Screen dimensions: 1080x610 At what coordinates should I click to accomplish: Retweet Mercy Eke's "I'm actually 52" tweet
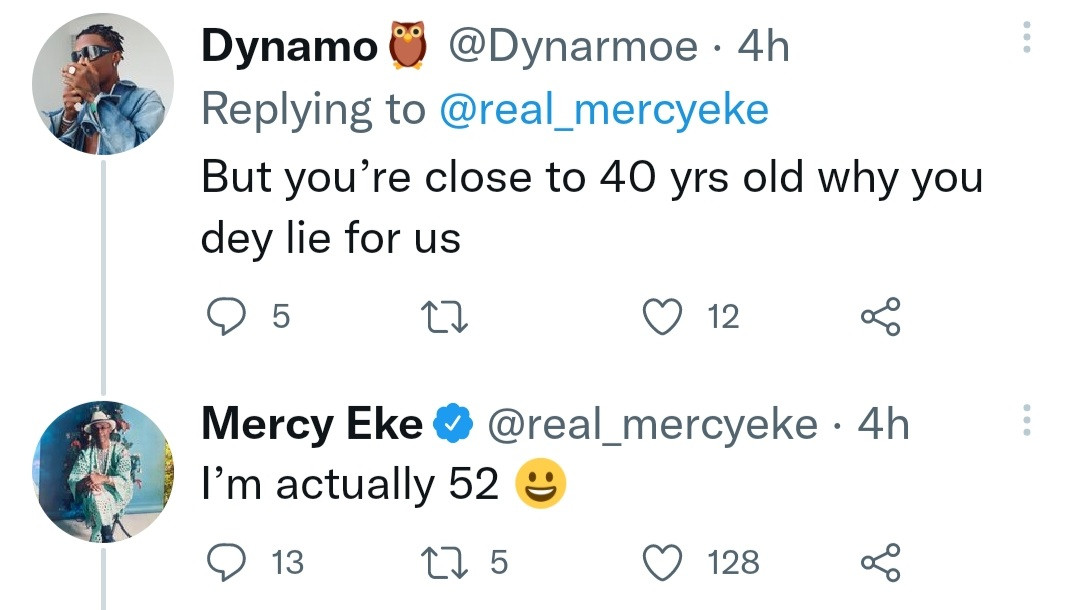(x=442, y=562)
